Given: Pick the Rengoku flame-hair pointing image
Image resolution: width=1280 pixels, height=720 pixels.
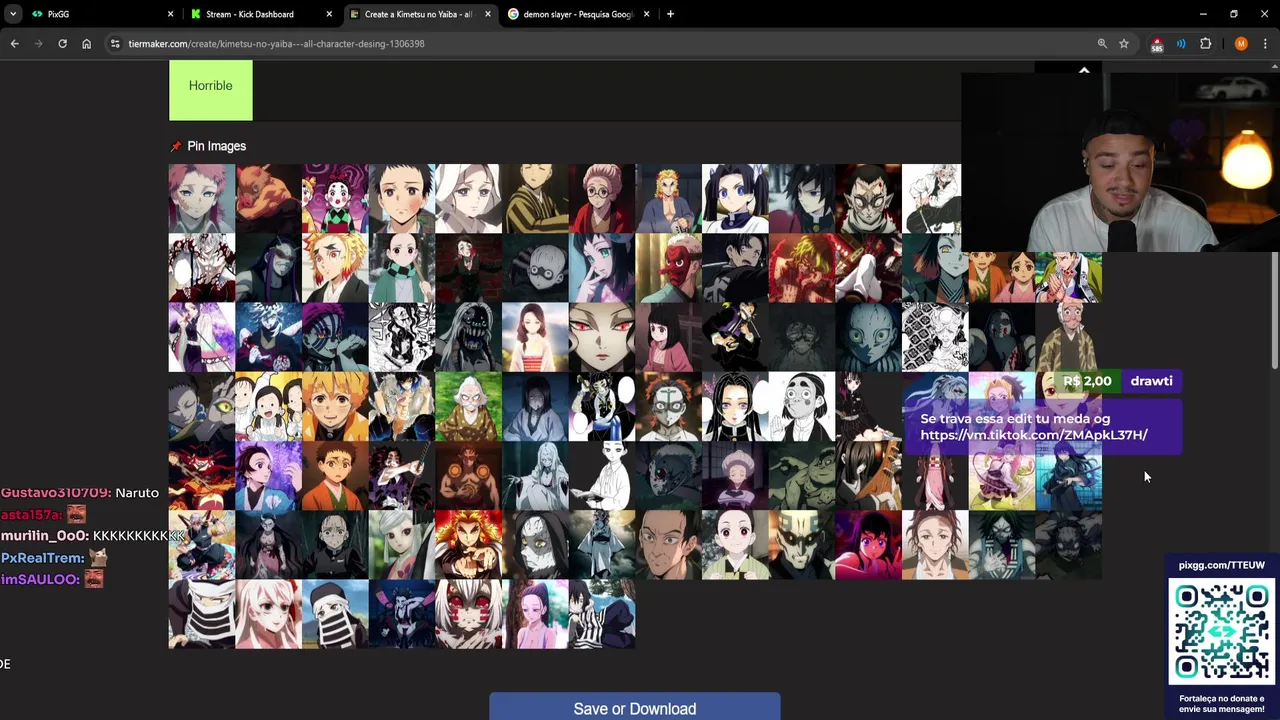Looking at the screenshot, I should pyautogui.click(x=468, y=546).
